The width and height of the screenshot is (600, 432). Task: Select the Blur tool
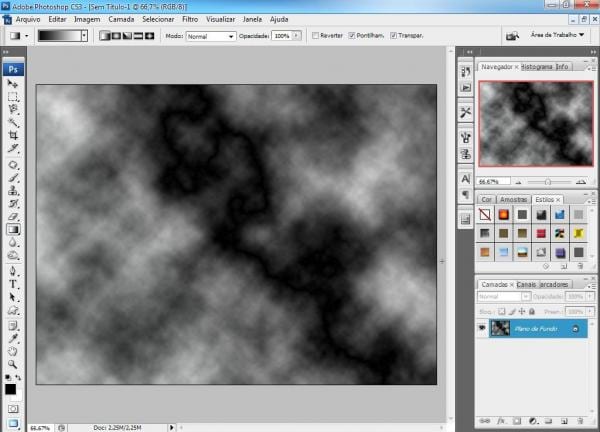(13, 243)
